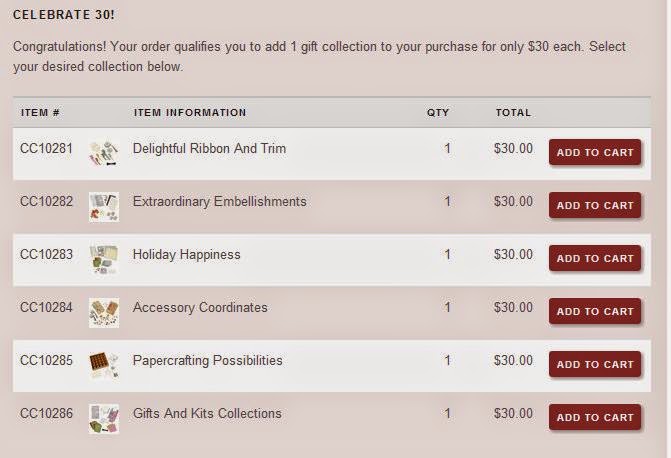Click item number CC10281
This screenshot has height=458, width=671.
[46, 148]
